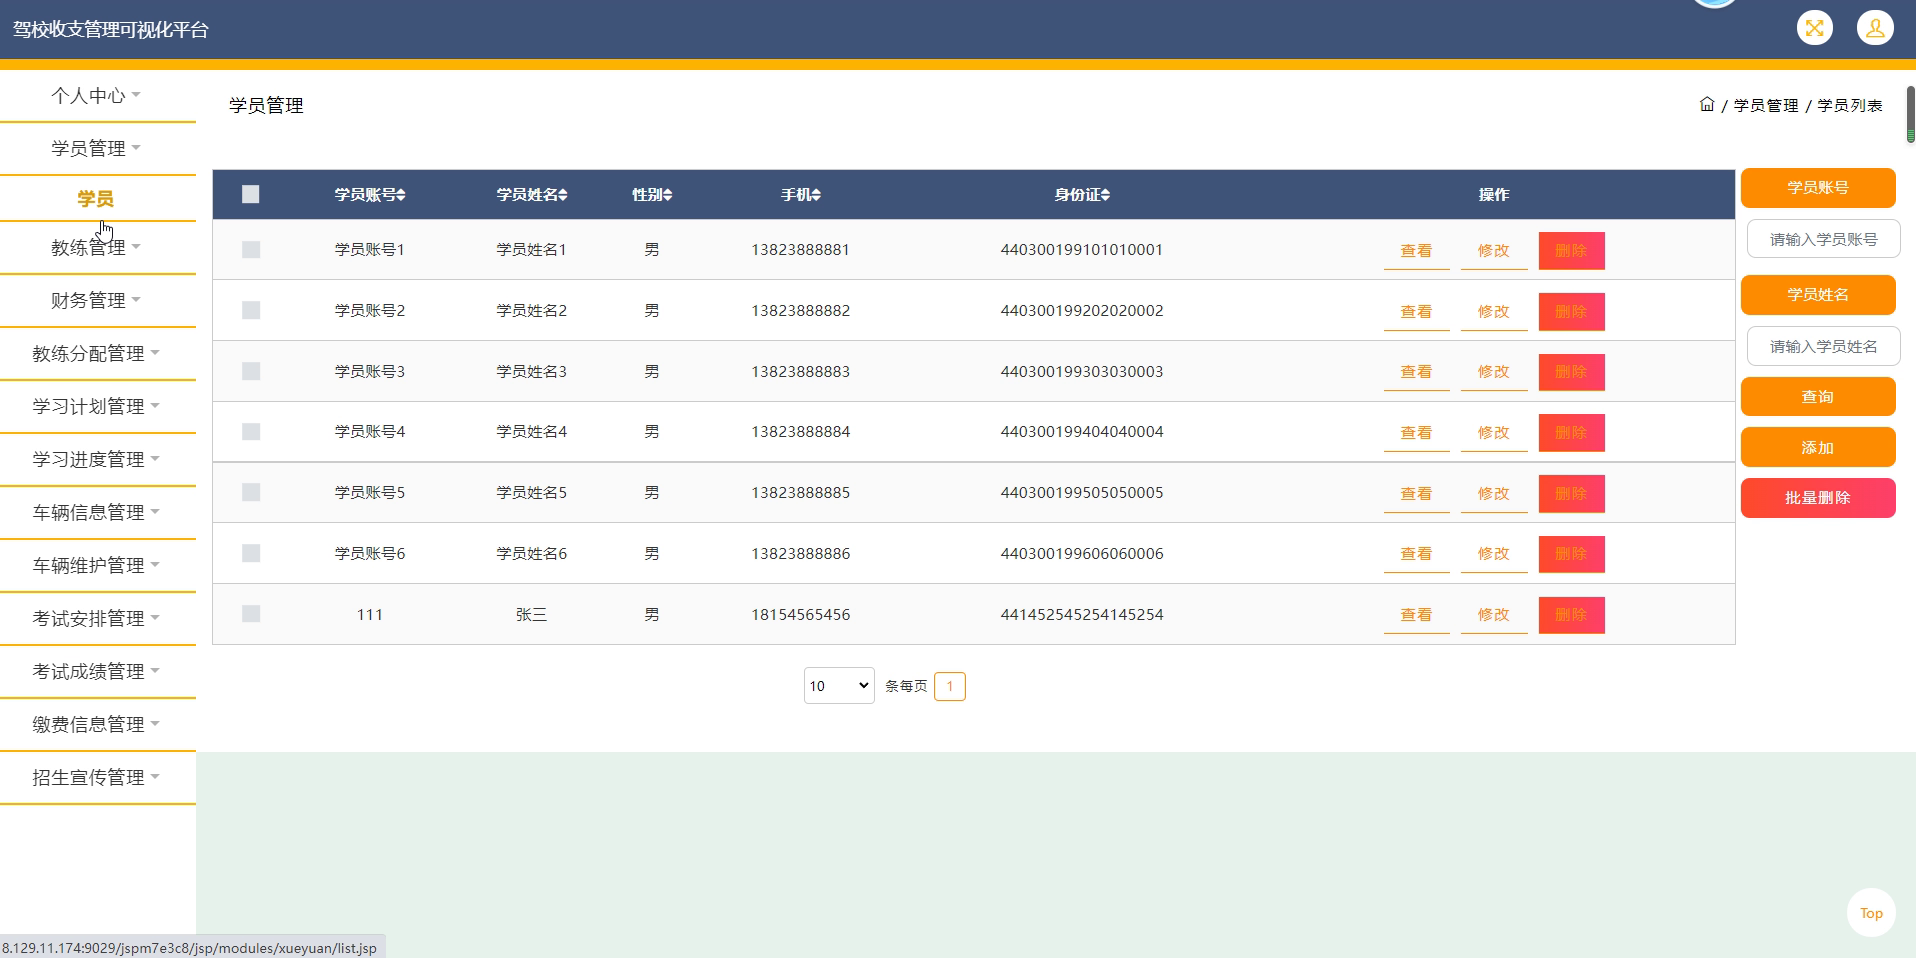The image size is (1916, 958).
Task: Open the 缴费信息管理 menu
Action: tap(97, 724)
